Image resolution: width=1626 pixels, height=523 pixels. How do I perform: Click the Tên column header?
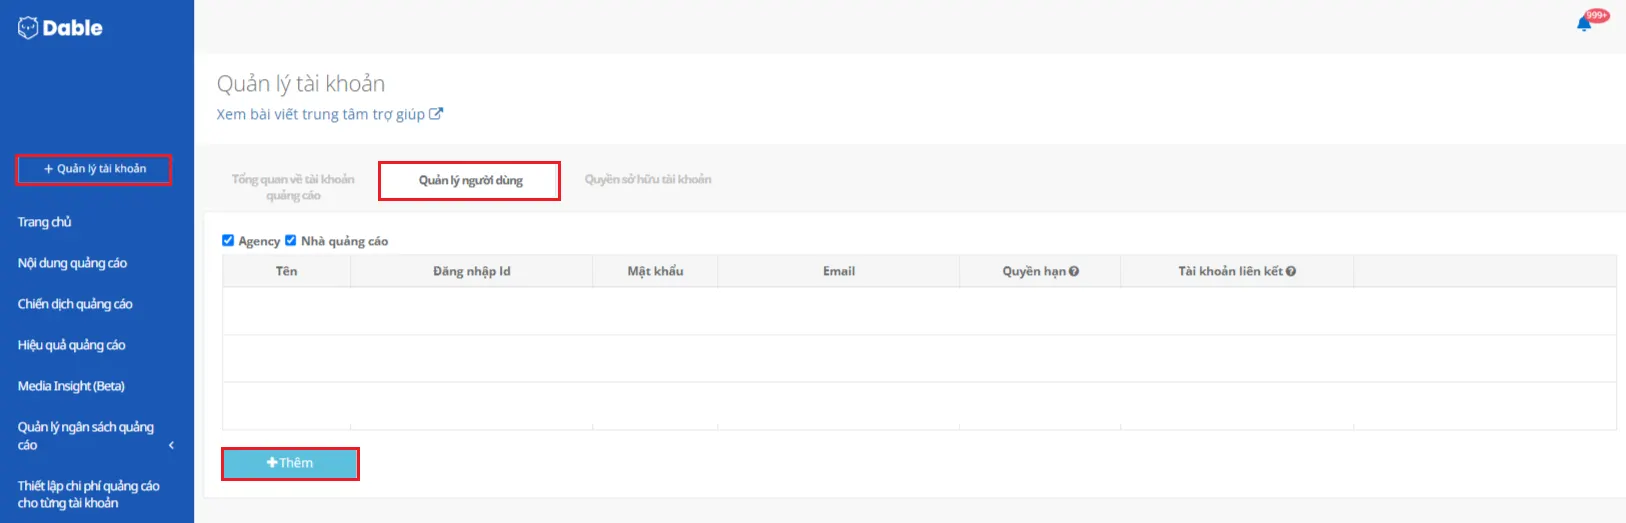point(286,271)
